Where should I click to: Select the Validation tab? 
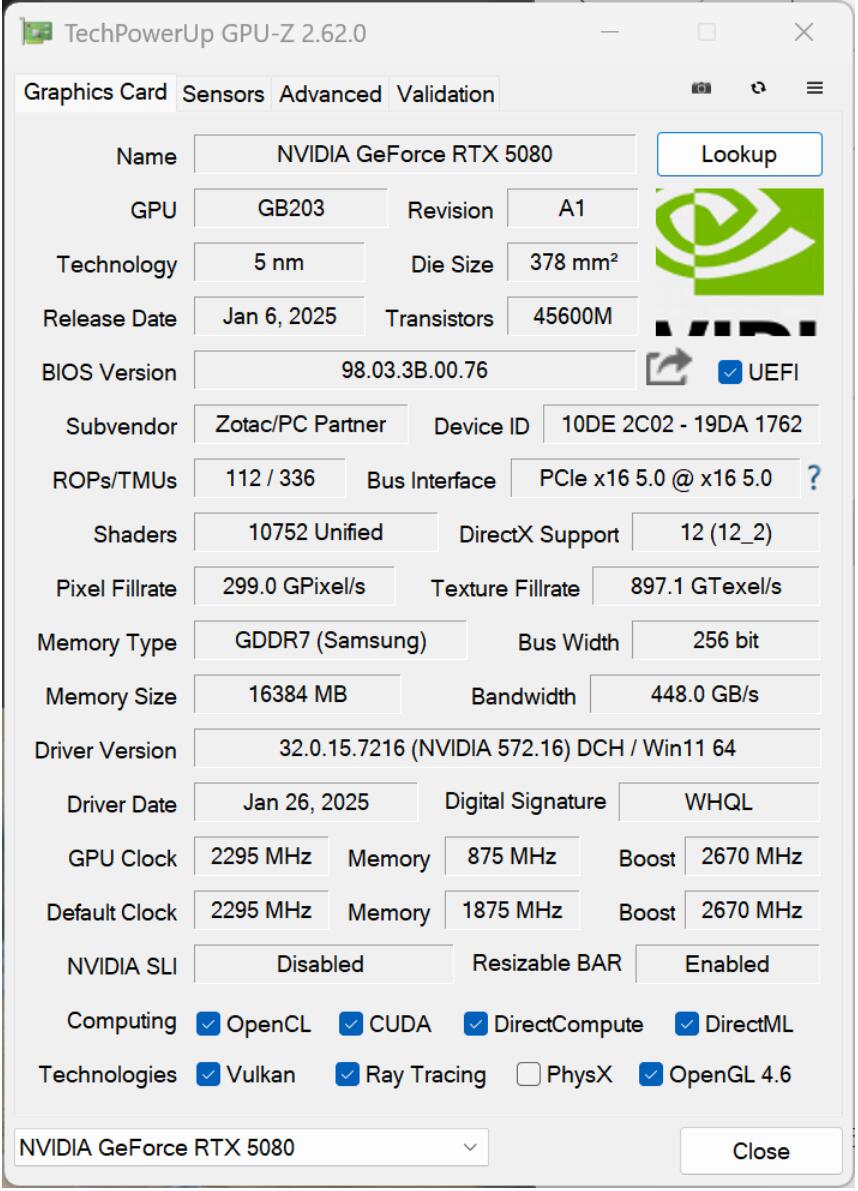[x=444, y=93]
